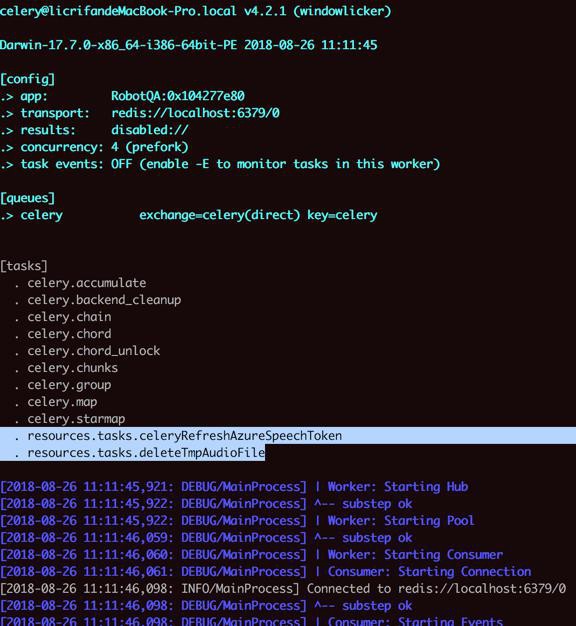
Task: Select the celery.backend_cleanup task entry
Action: 98,300
